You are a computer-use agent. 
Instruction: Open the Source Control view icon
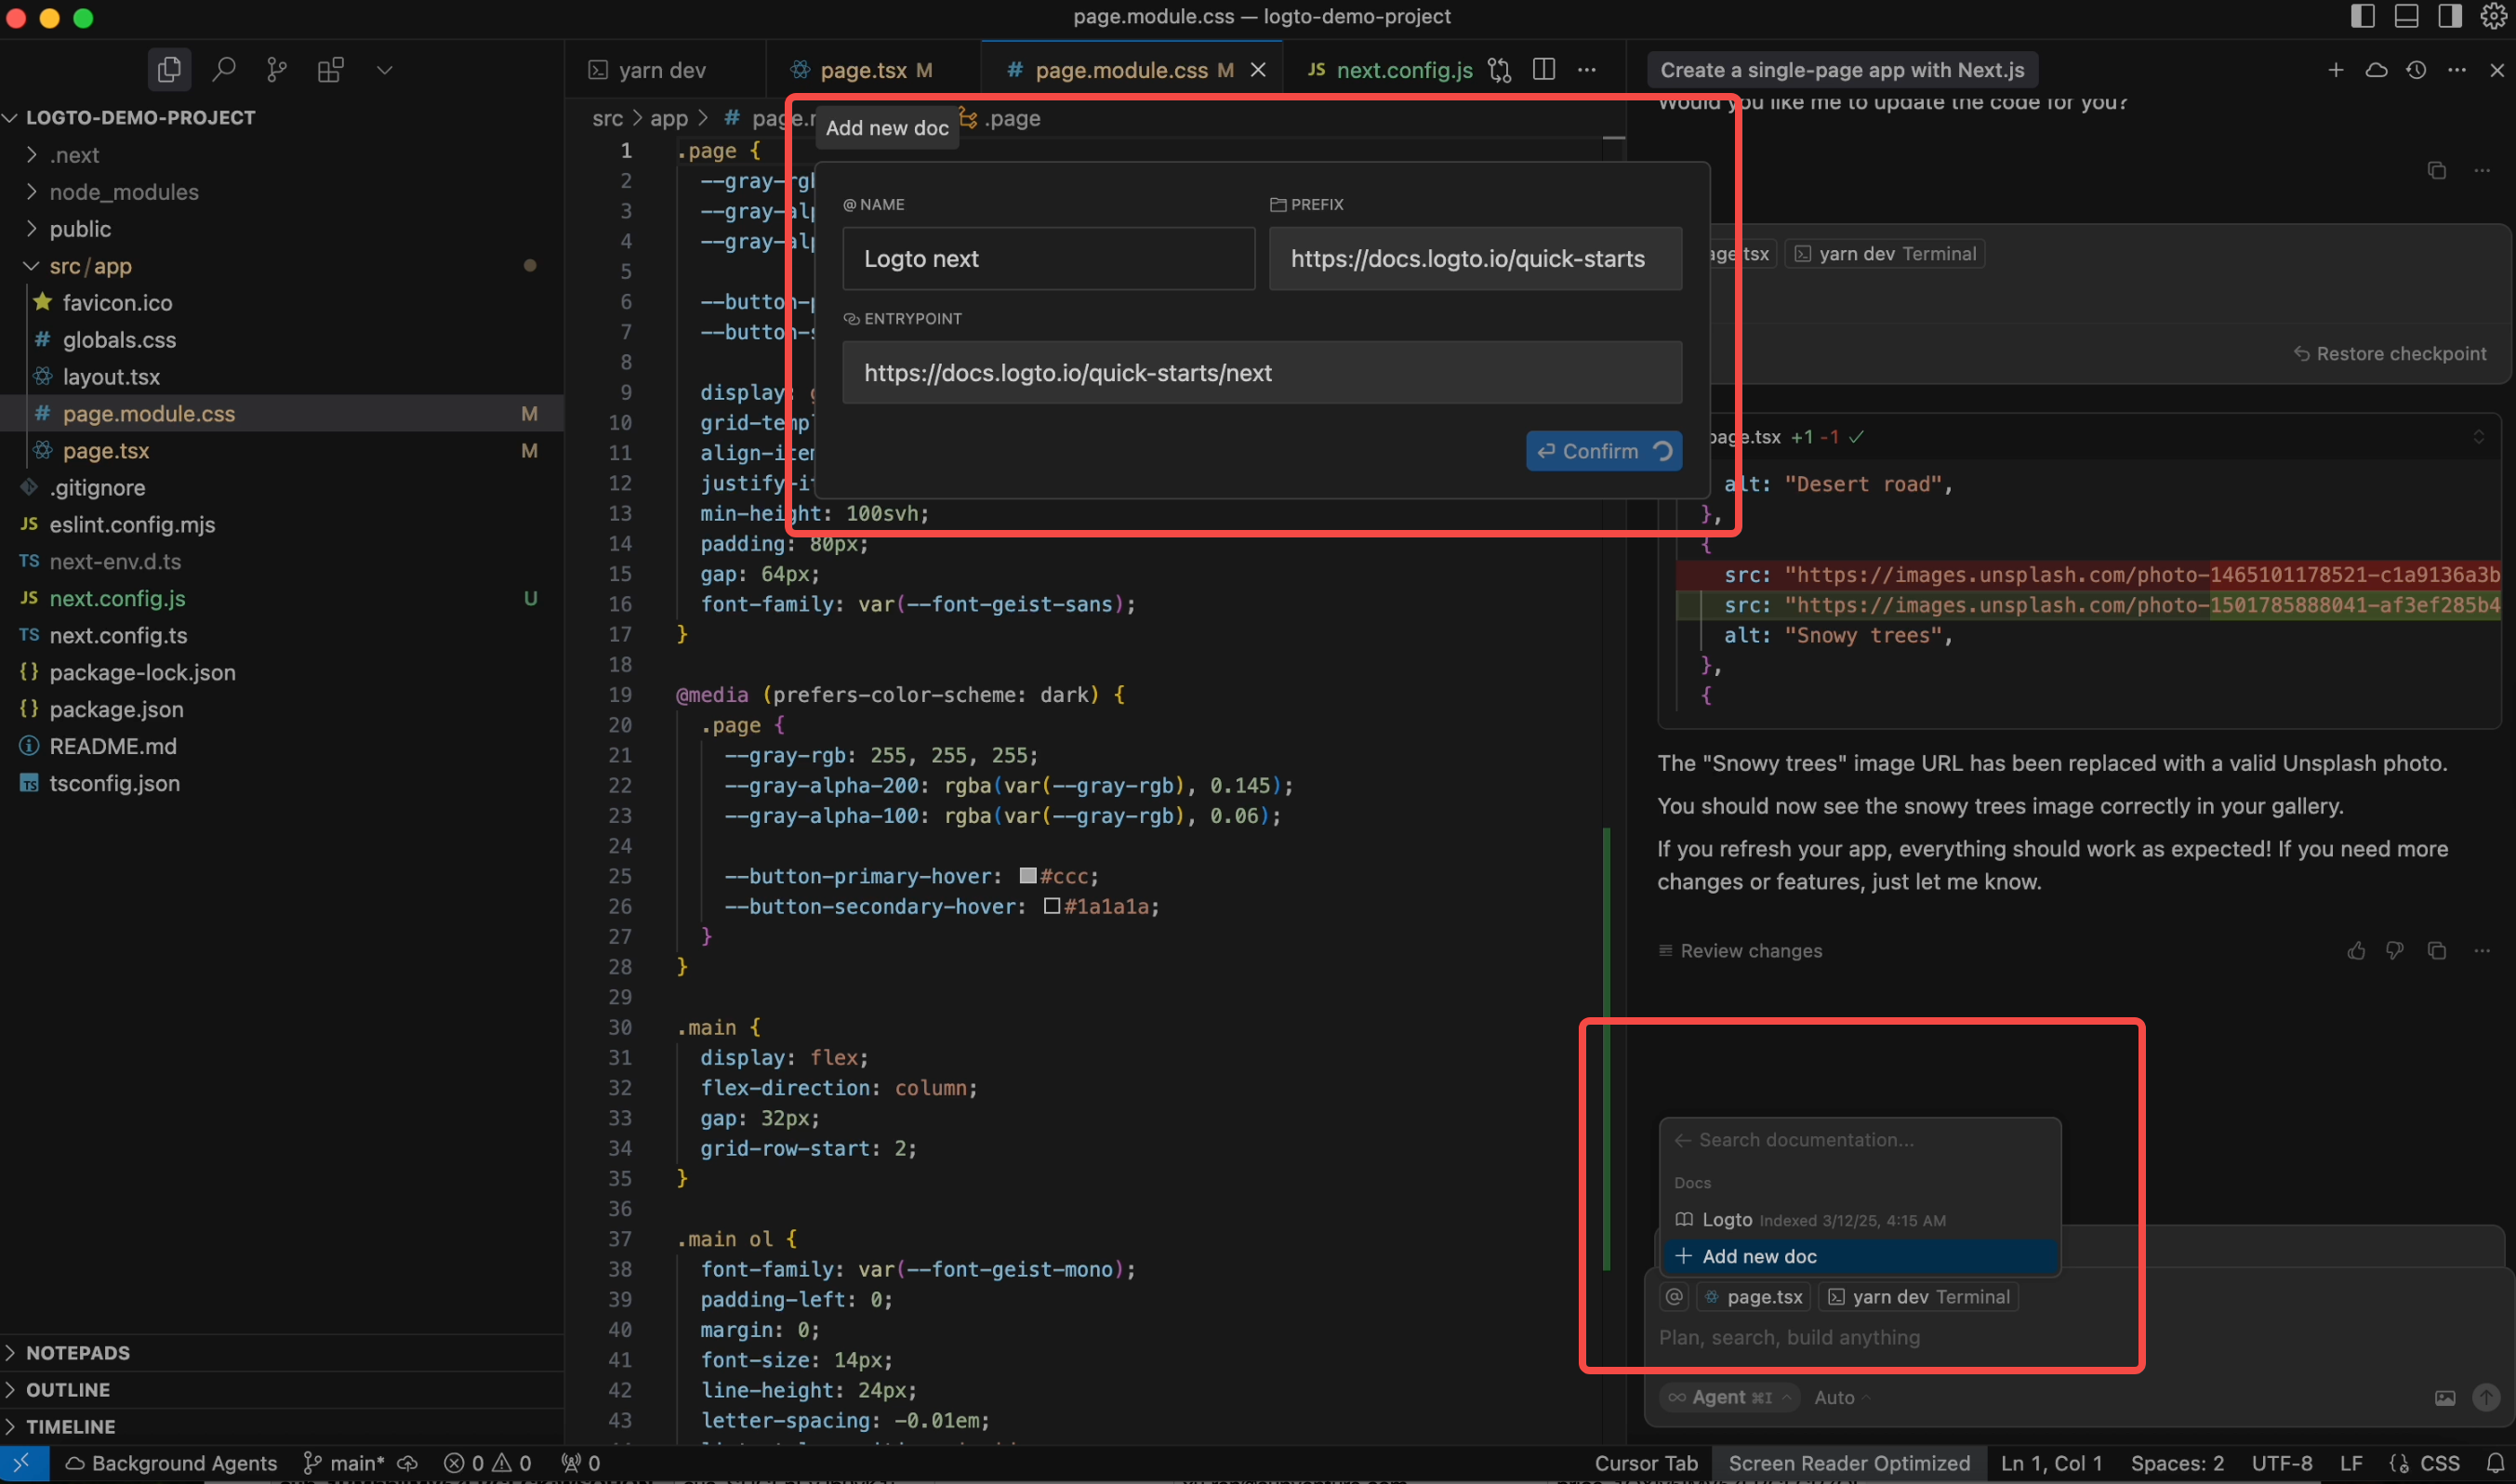click(277, 69)
